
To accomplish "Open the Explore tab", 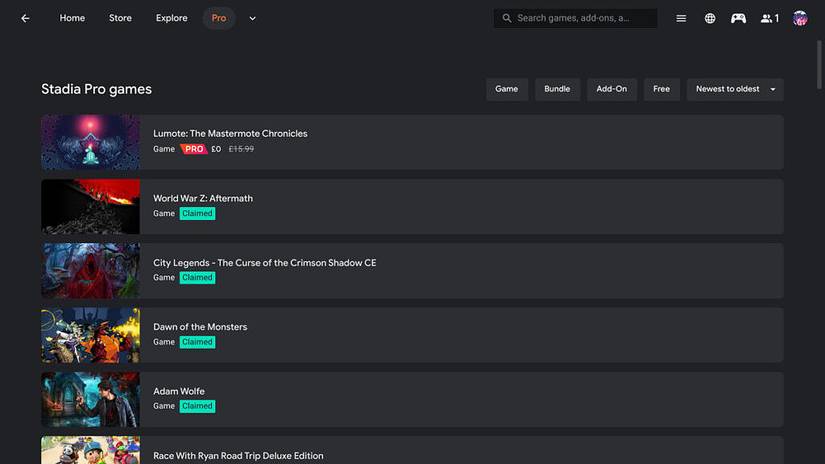I will coord(172,18).
